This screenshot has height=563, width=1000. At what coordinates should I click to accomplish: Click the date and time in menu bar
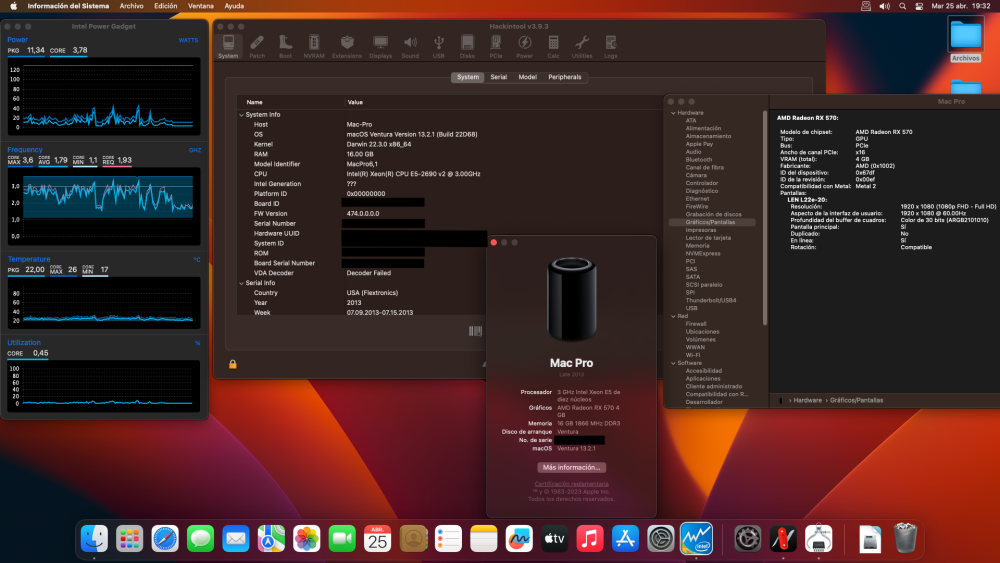960,6
